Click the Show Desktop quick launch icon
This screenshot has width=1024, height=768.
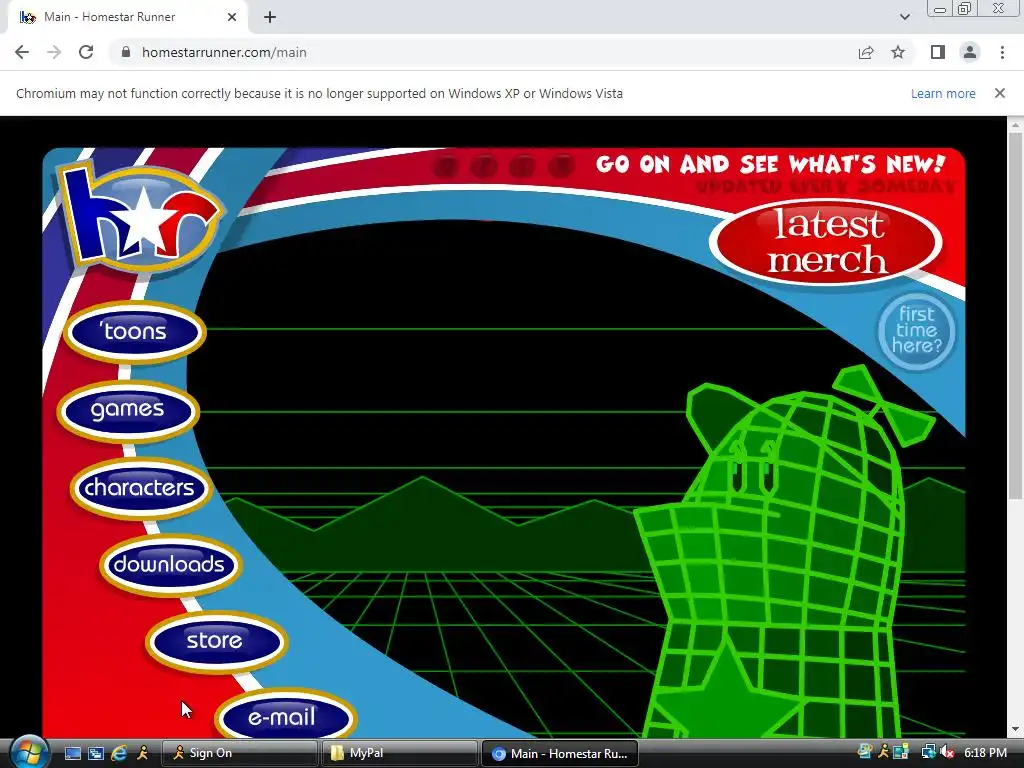(72, 753)
